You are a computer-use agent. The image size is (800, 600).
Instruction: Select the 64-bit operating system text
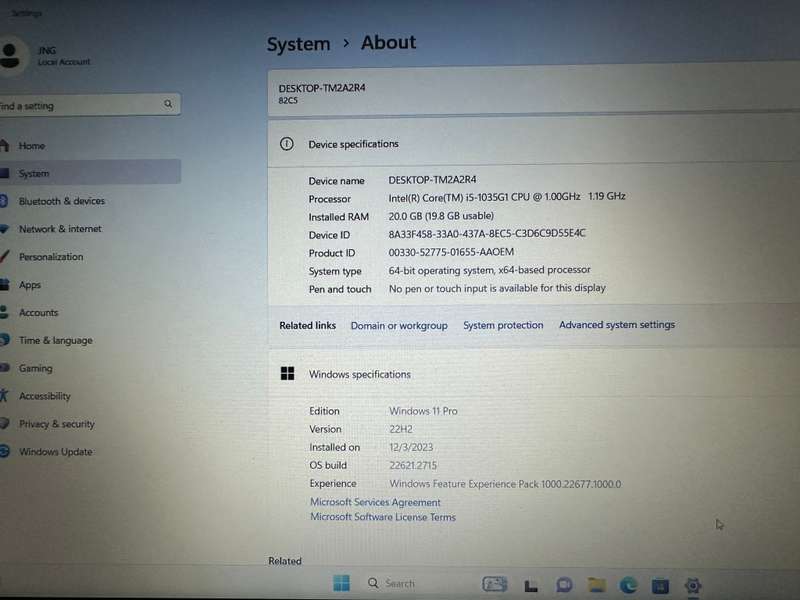[x=489, y=270]
